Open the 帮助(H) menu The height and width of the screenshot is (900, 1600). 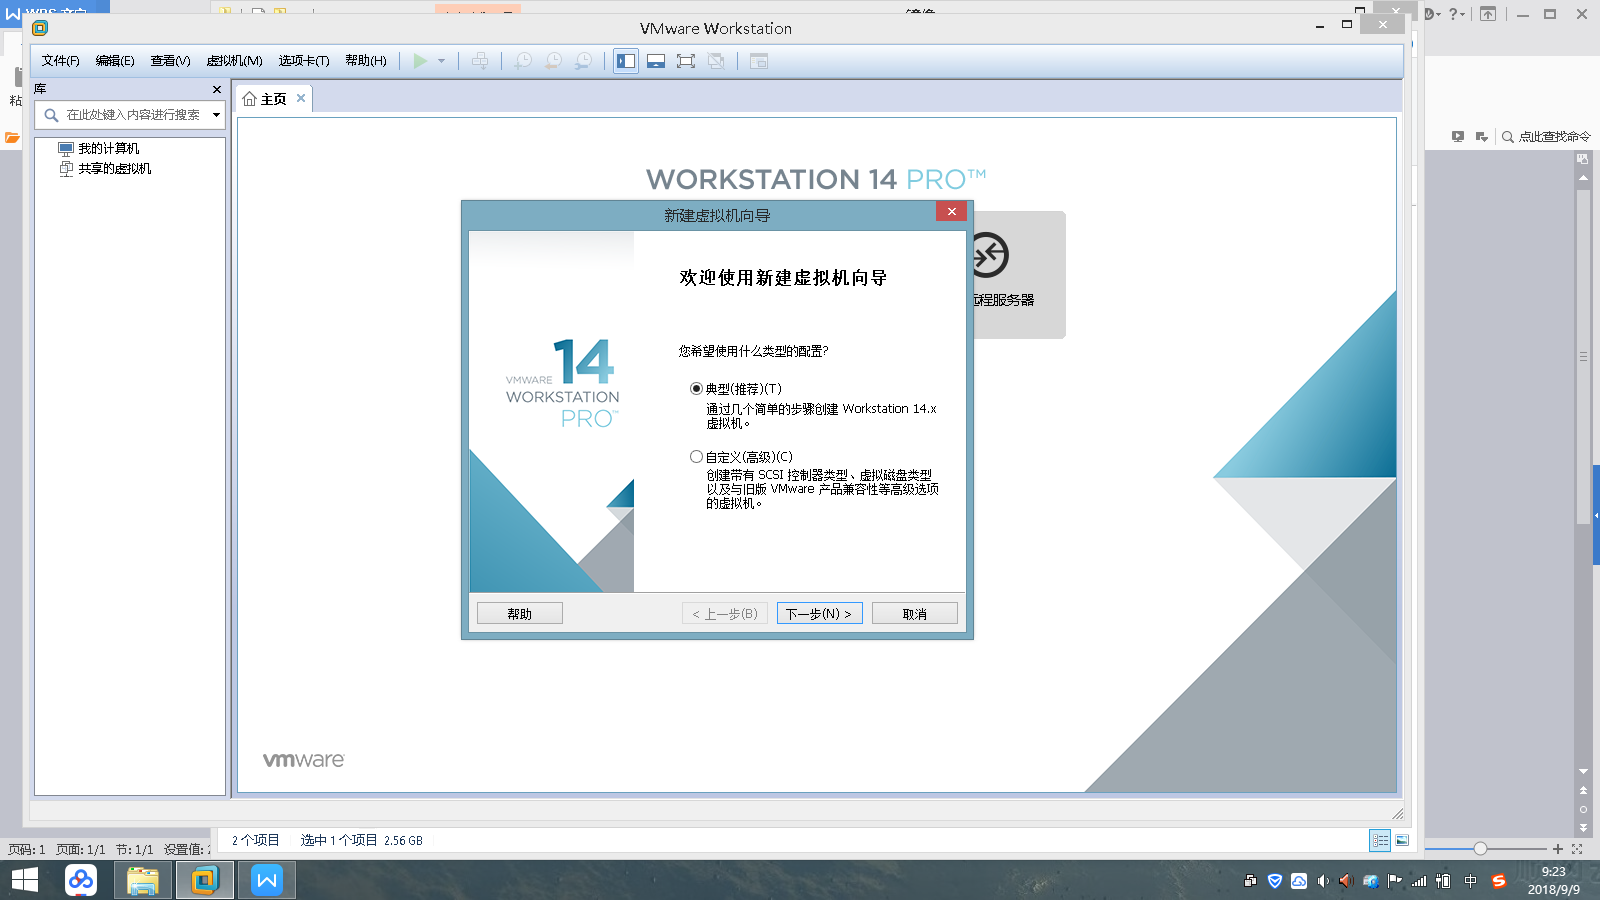click(366, 61)
